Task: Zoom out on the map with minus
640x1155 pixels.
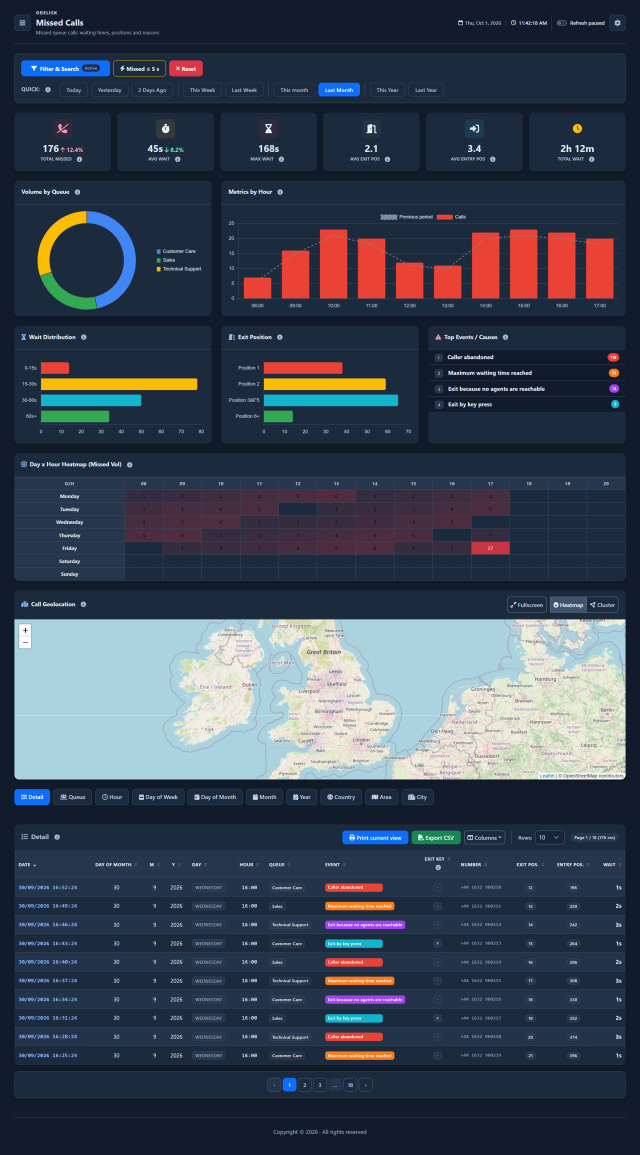Action: tap(25, 642)
